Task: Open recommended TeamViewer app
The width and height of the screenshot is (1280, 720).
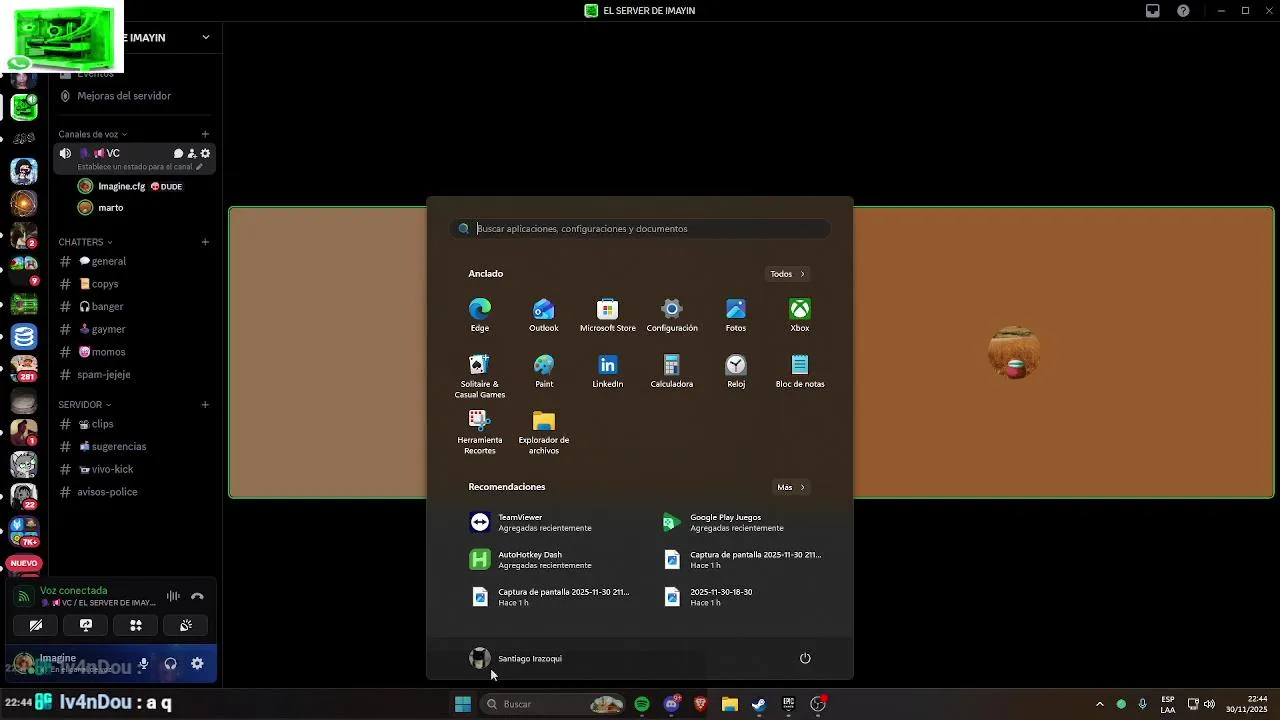Action: (x=546, y=522)
